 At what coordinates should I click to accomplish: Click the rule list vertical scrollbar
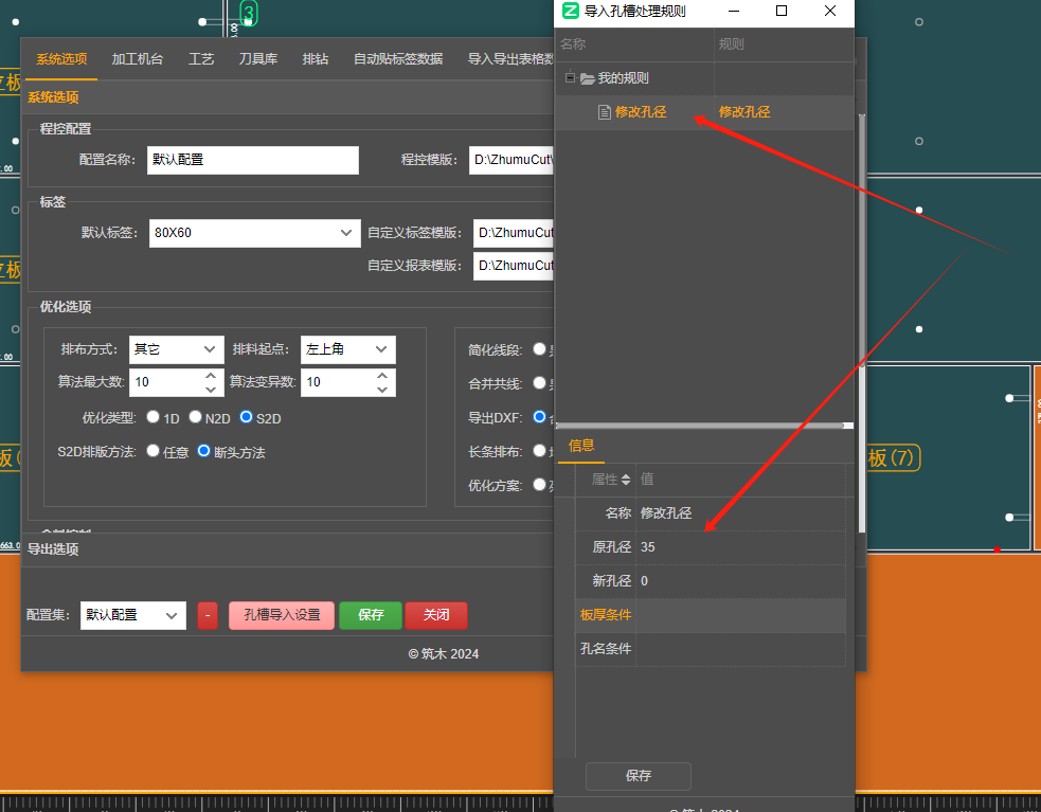click(861, 250)
